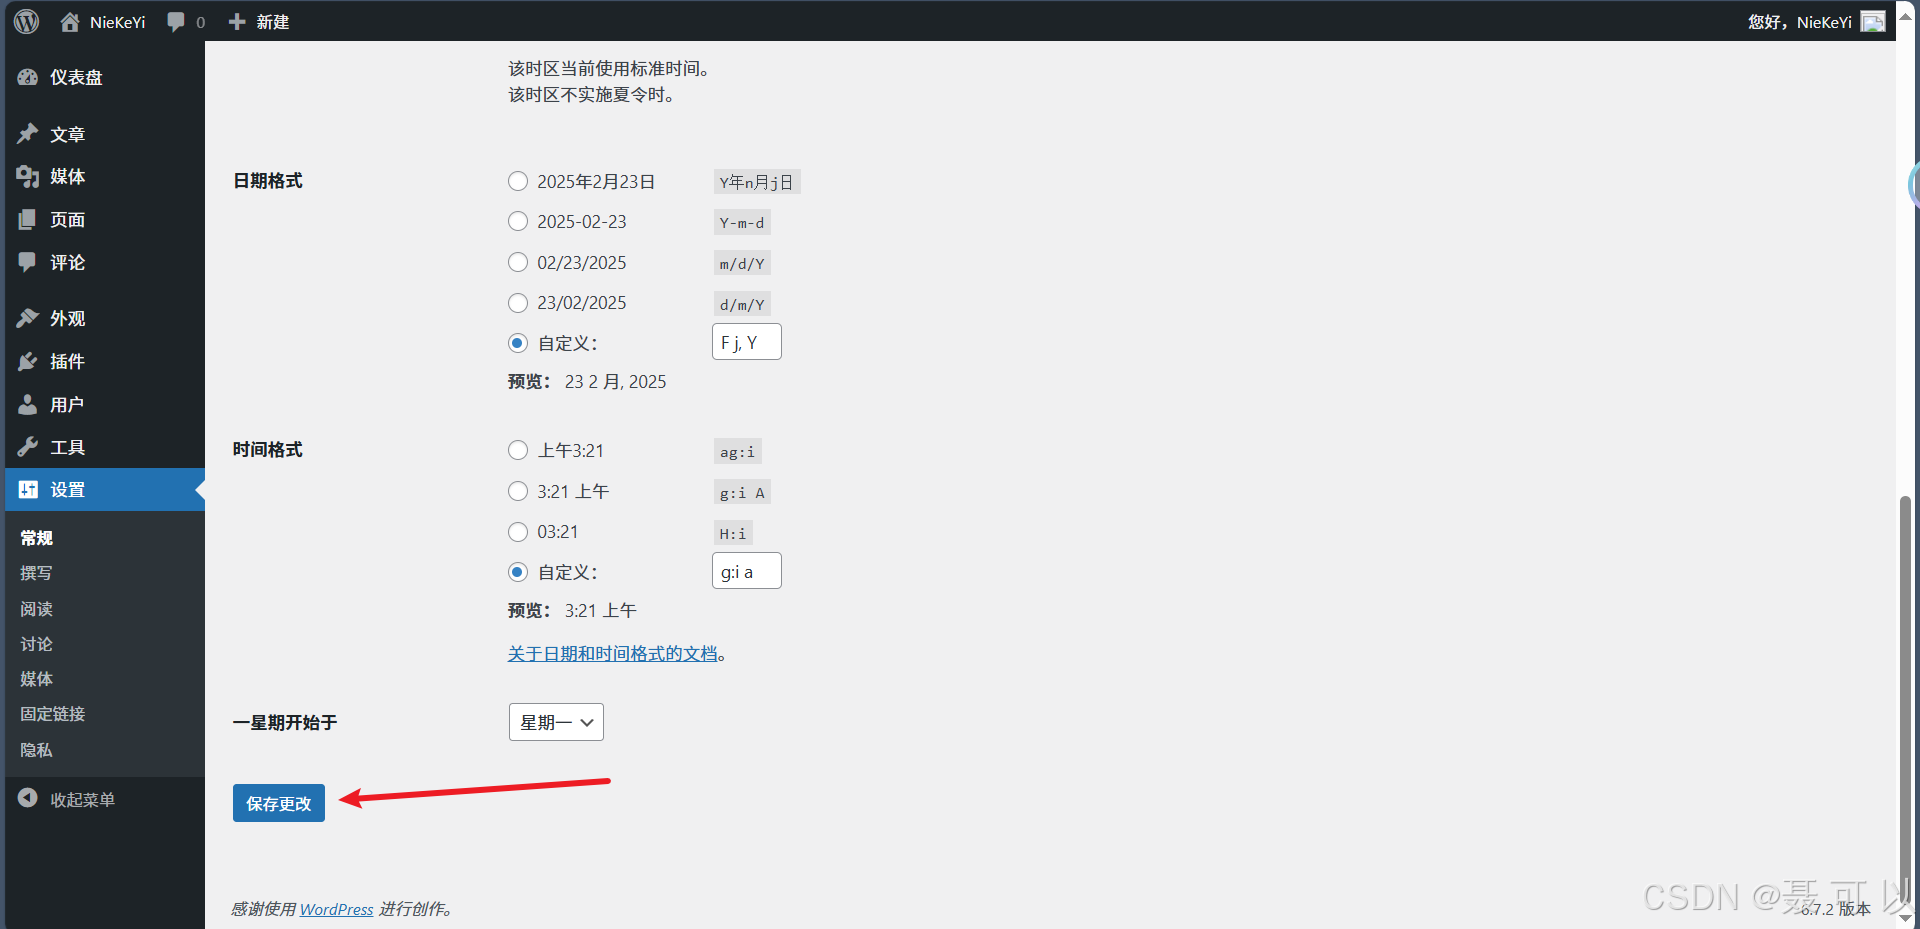The width and height of the screenshot is (1920, 929).
Task: Click the 设置 settings icon
Action: 28,490
